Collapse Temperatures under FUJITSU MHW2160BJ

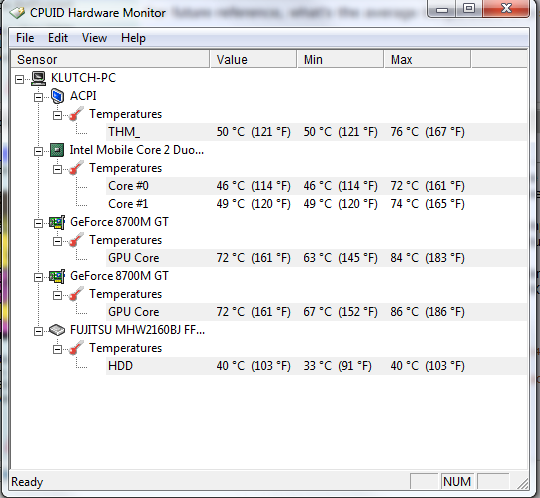(58, 349)
